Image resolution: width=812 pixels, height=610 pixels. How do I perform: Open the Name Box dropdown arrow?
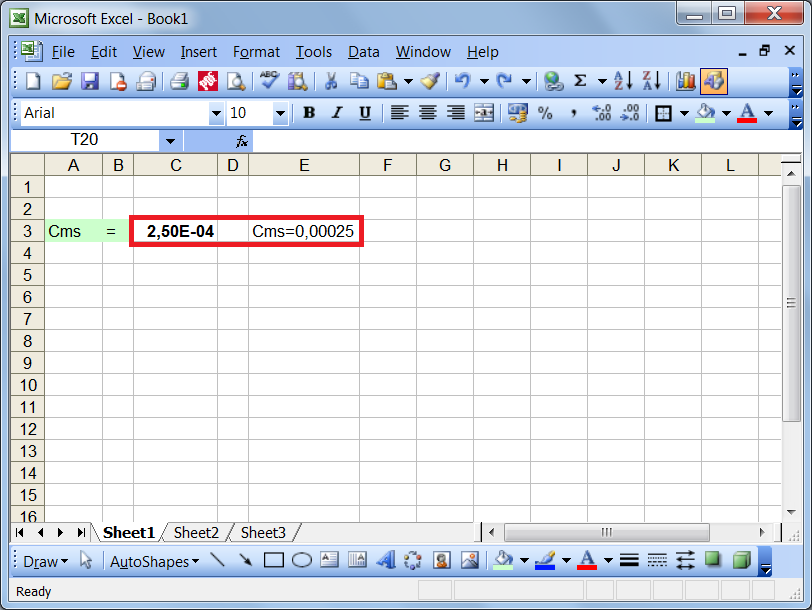point(170,140)
